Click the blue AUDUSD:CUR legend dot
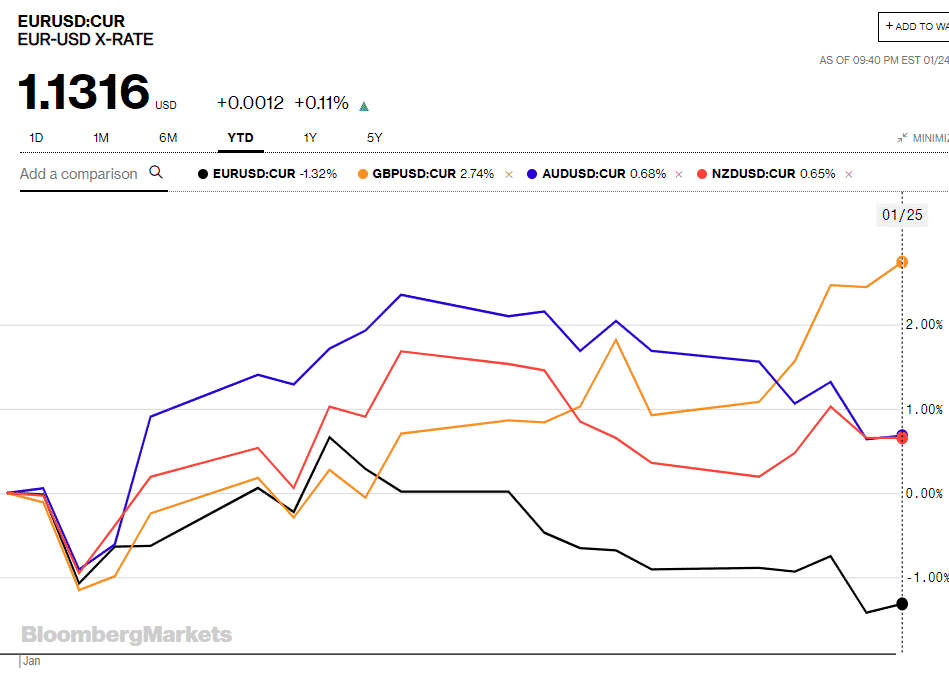Screen dimensions: 949x674 click(532, 174)
